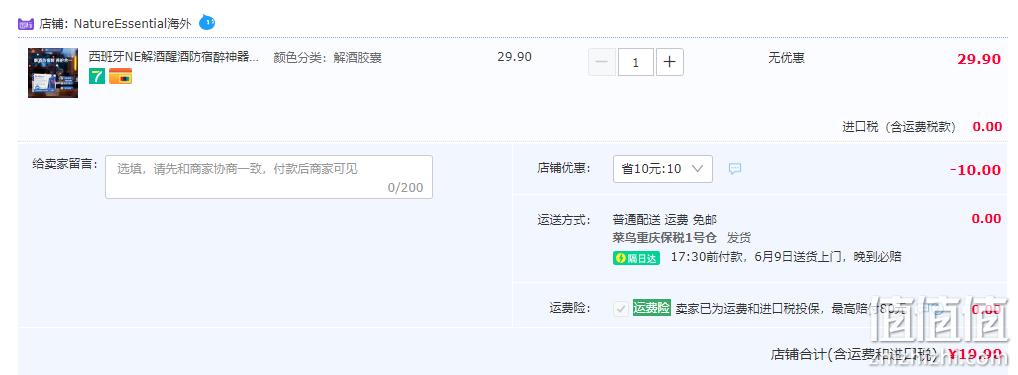This screenshot has width=1018, height=375.
Task: Click the green 7-day return badge
Action: pos(97,77)
